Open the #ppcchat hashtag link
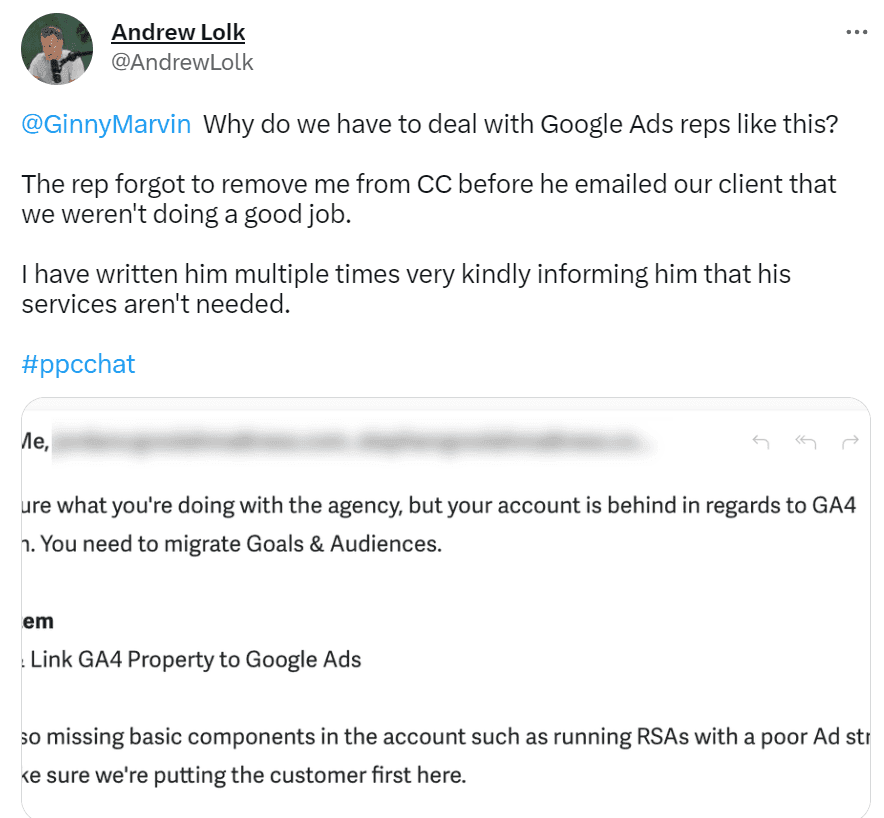The image size is (884, 818). [x=78, y=364]
